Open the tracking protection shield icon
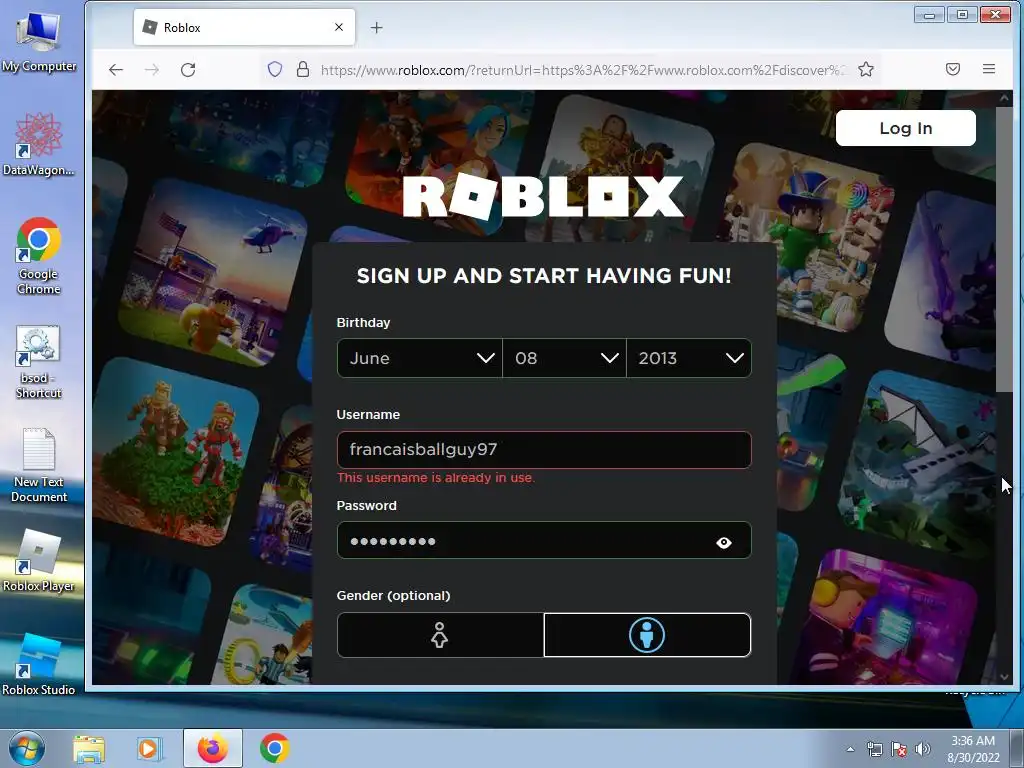This screenshot has width=1024, height=768. [x=275, y=69]
